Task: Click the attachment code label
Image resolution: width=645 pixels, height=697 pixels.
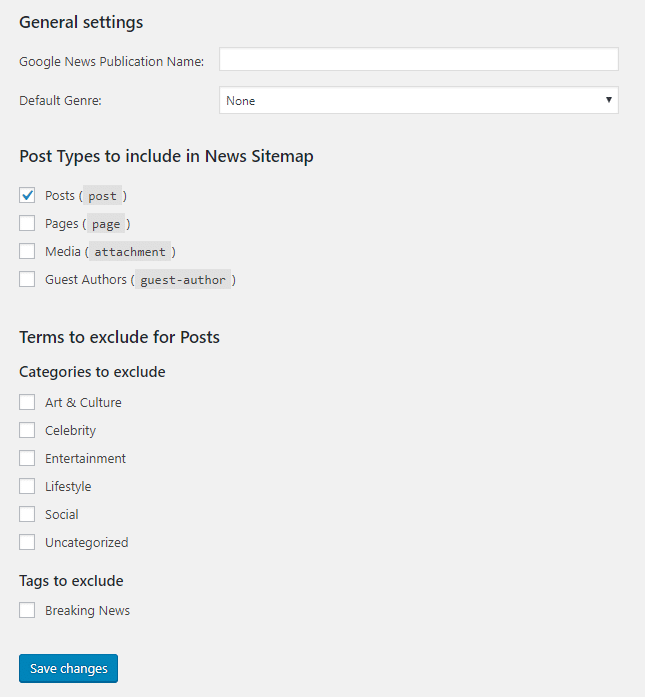Action: tap(130, 252)
